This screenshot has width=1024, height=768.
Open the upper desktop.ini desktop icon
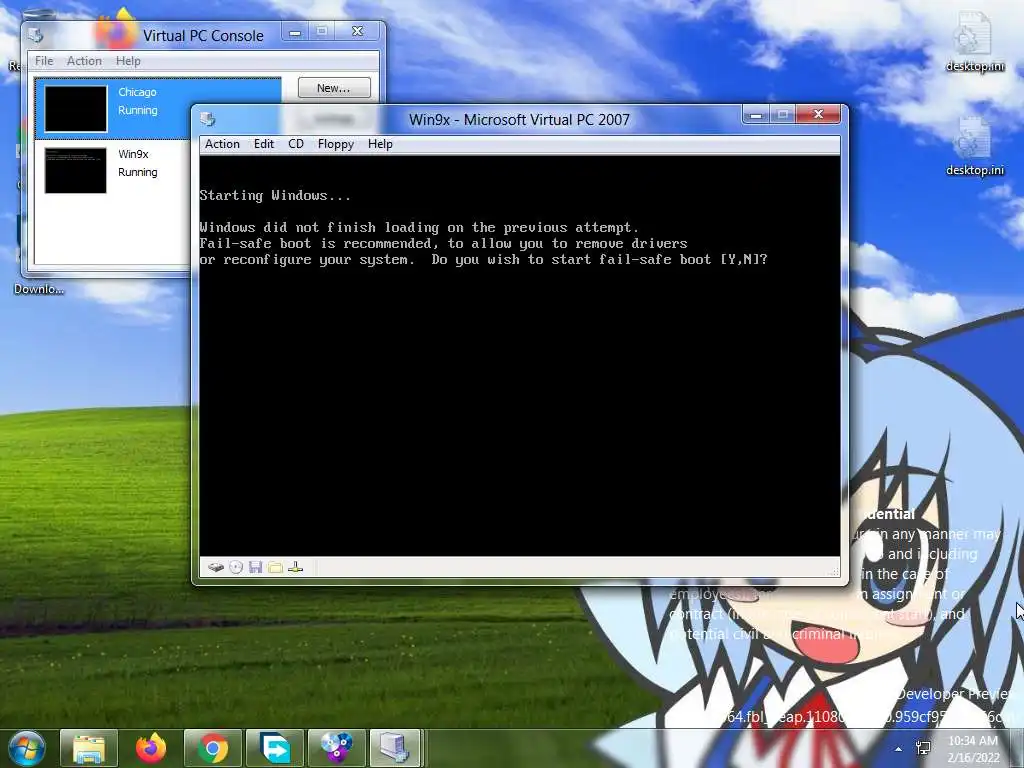(x=974, y=42)
